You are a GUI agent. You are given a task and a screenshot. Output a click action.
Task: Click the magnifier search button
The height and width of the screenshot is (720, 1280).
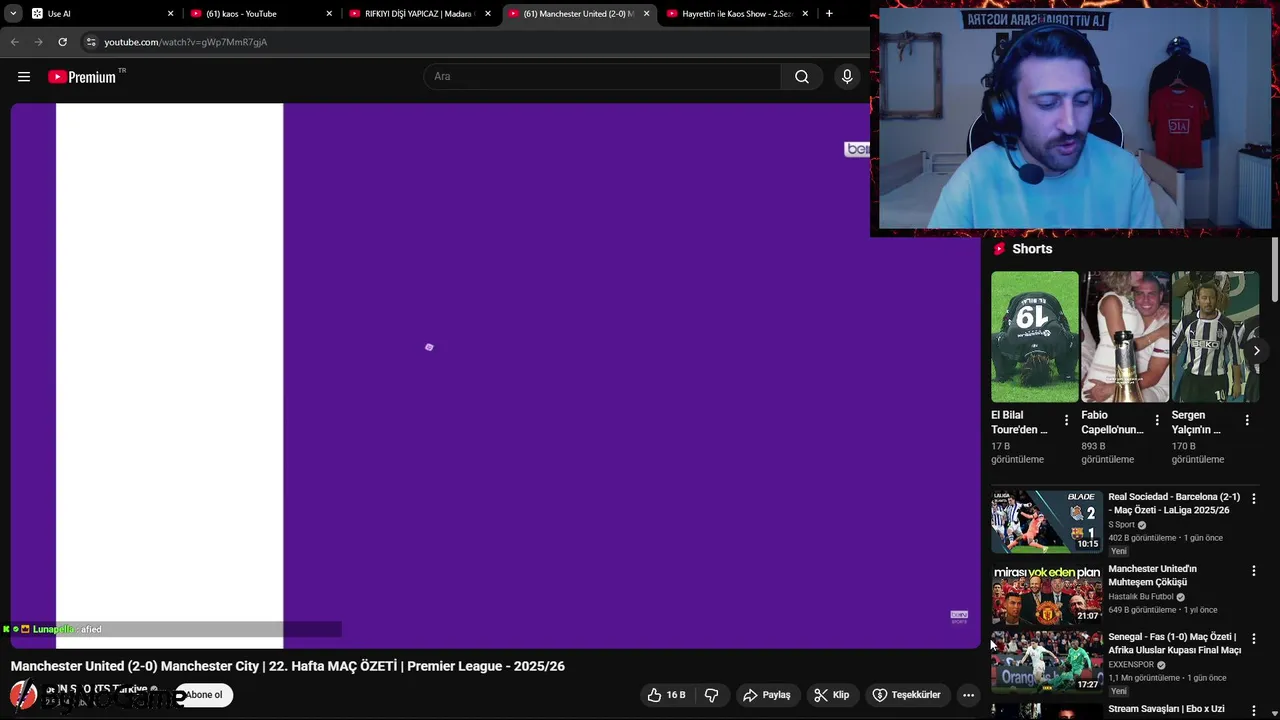click(x=802, y=77)
